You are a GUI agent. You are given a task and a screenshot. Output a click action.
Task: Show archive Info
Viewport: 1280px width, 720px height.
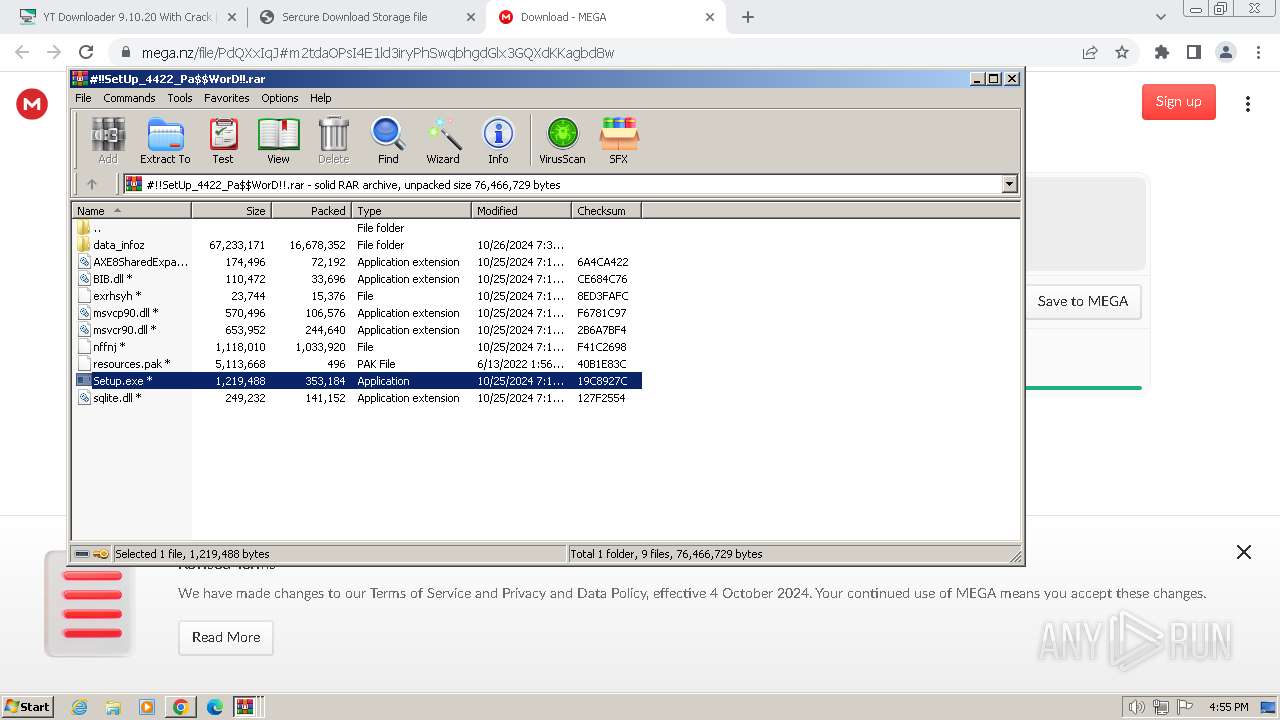click(x=498, y=140)
